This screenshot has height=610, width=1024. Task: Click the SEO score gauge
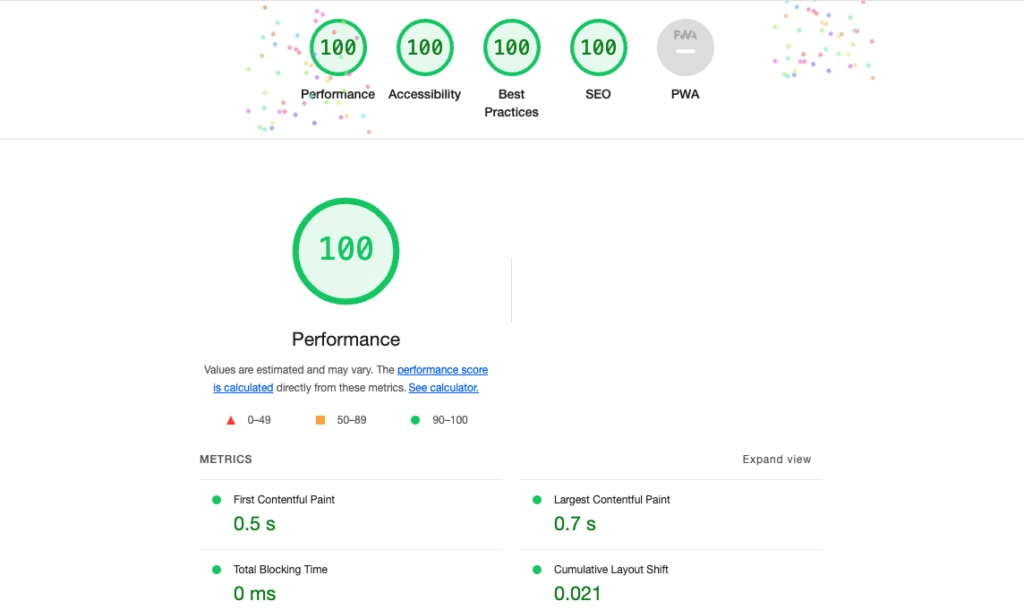[x=598, y=47]
